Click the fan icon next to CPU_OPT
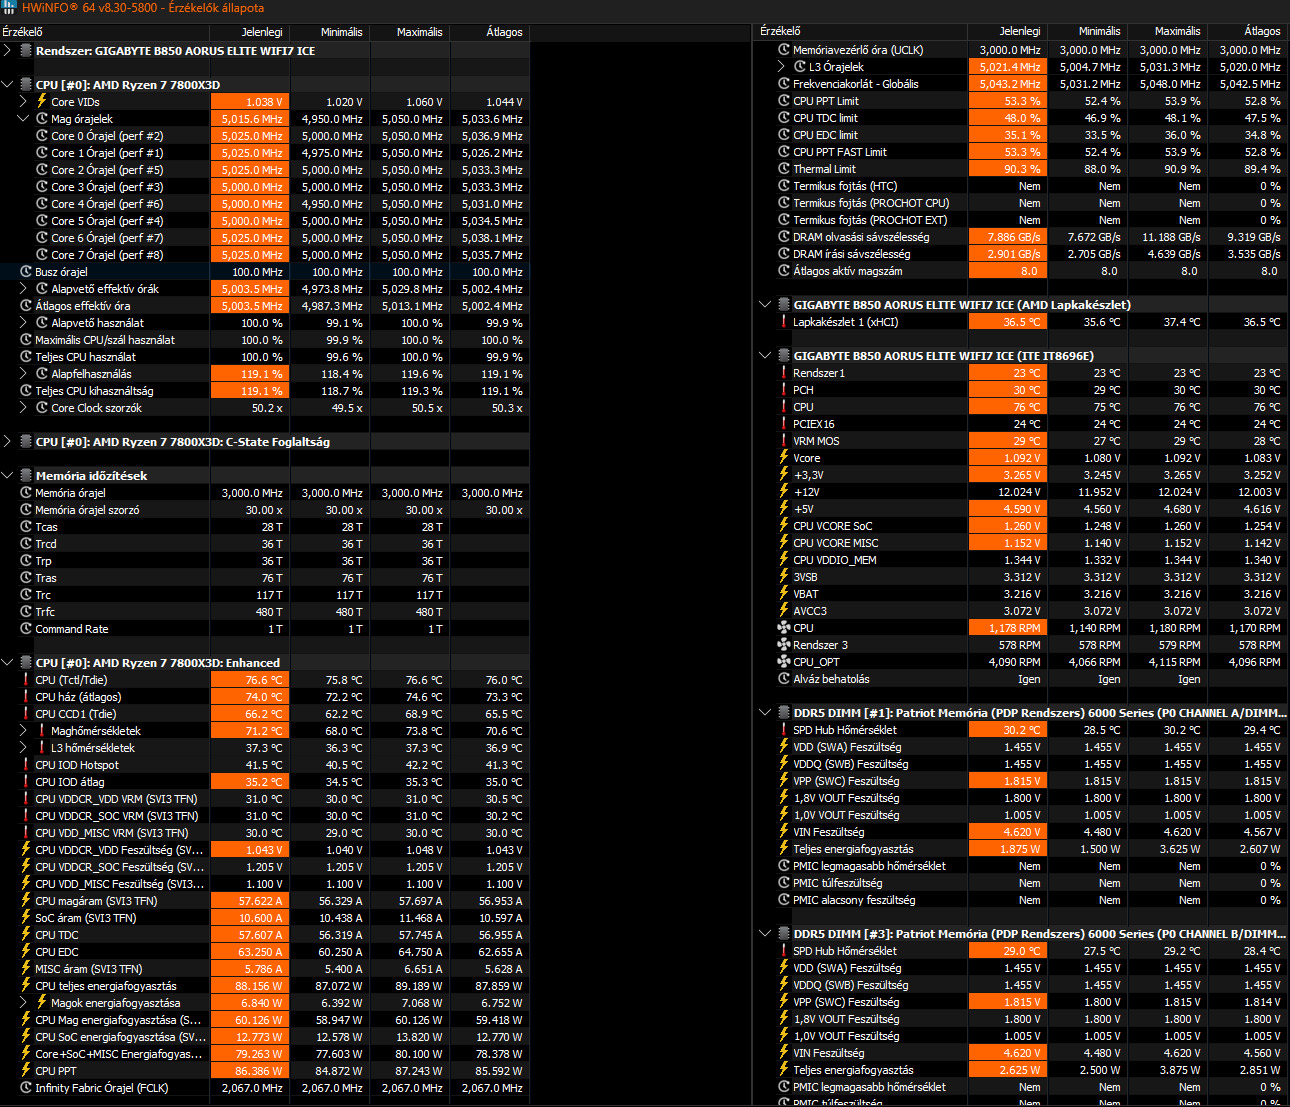1290x1107 pixels. point(784,661)
